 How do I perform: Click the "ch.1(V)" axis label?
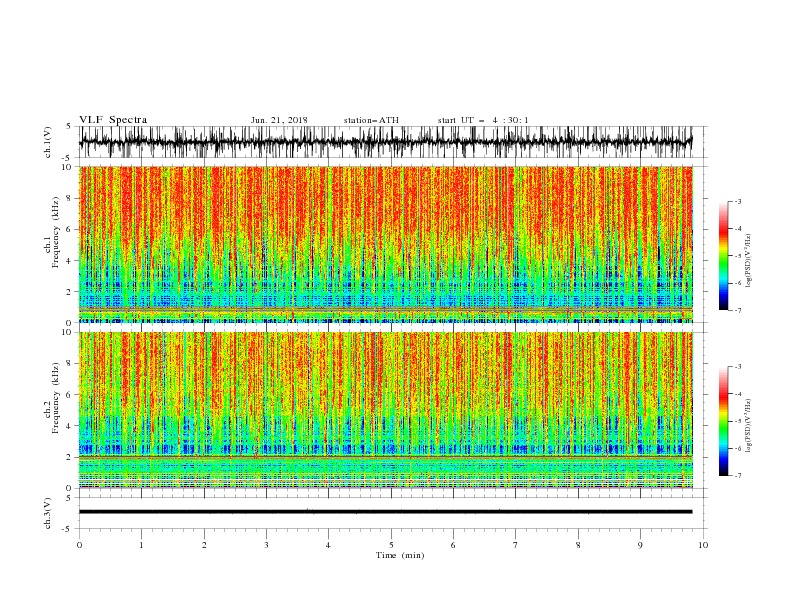[48, 142]
